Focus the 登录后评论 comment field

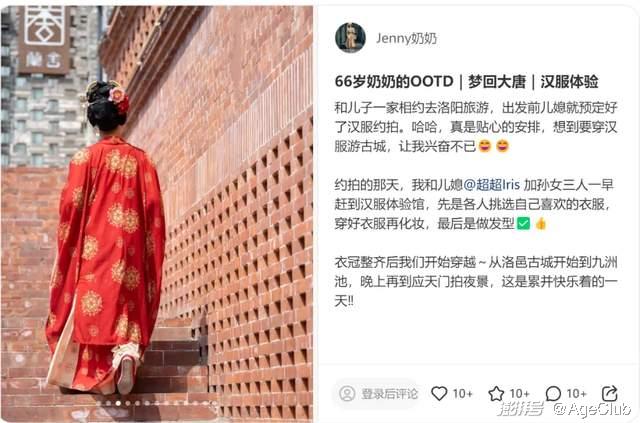376,393
